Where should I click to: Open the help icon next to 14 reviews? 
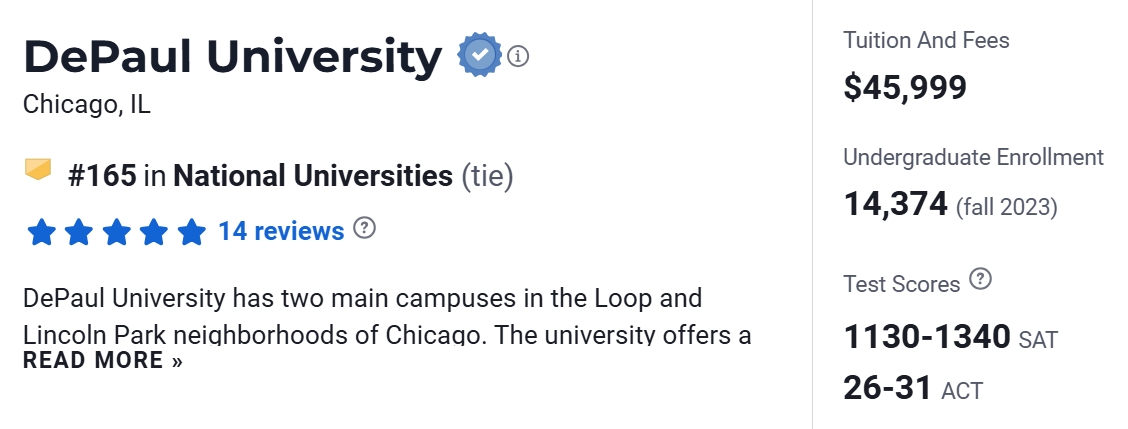click(x=365, y=228)
